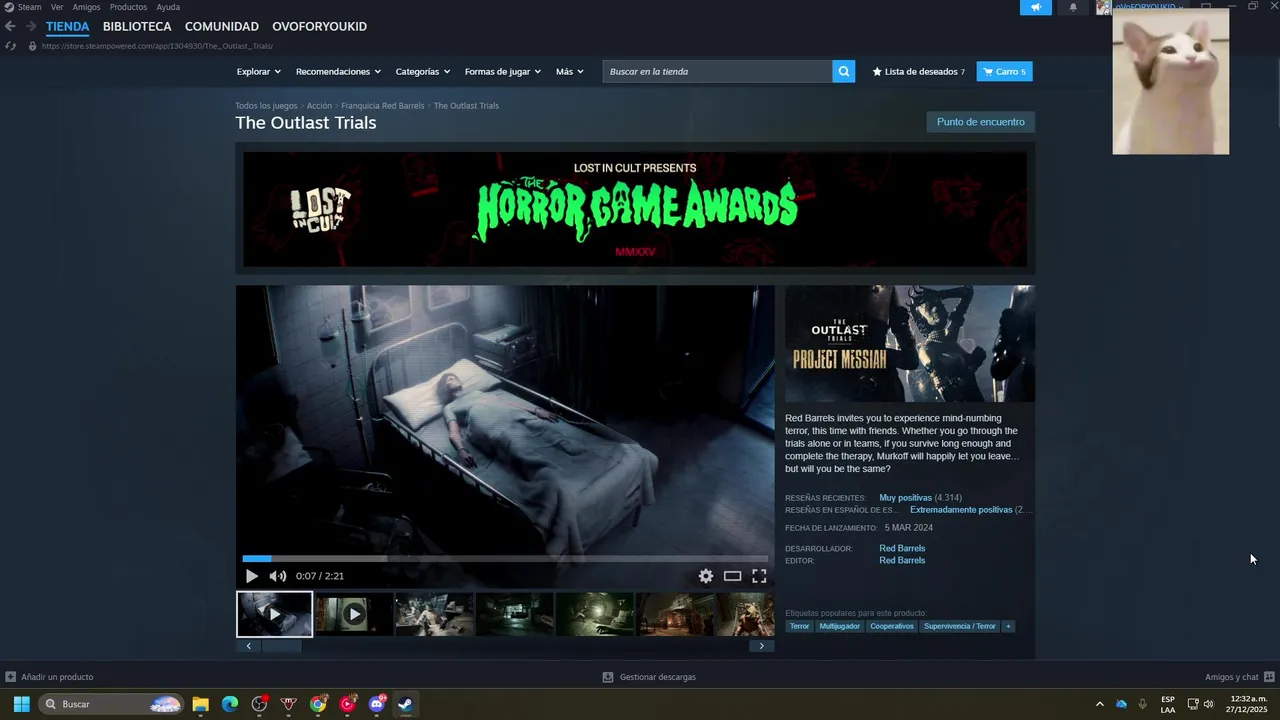1280x720 pixels.
Task: Open the megaphone announcements button
Action: point(1036,7)
